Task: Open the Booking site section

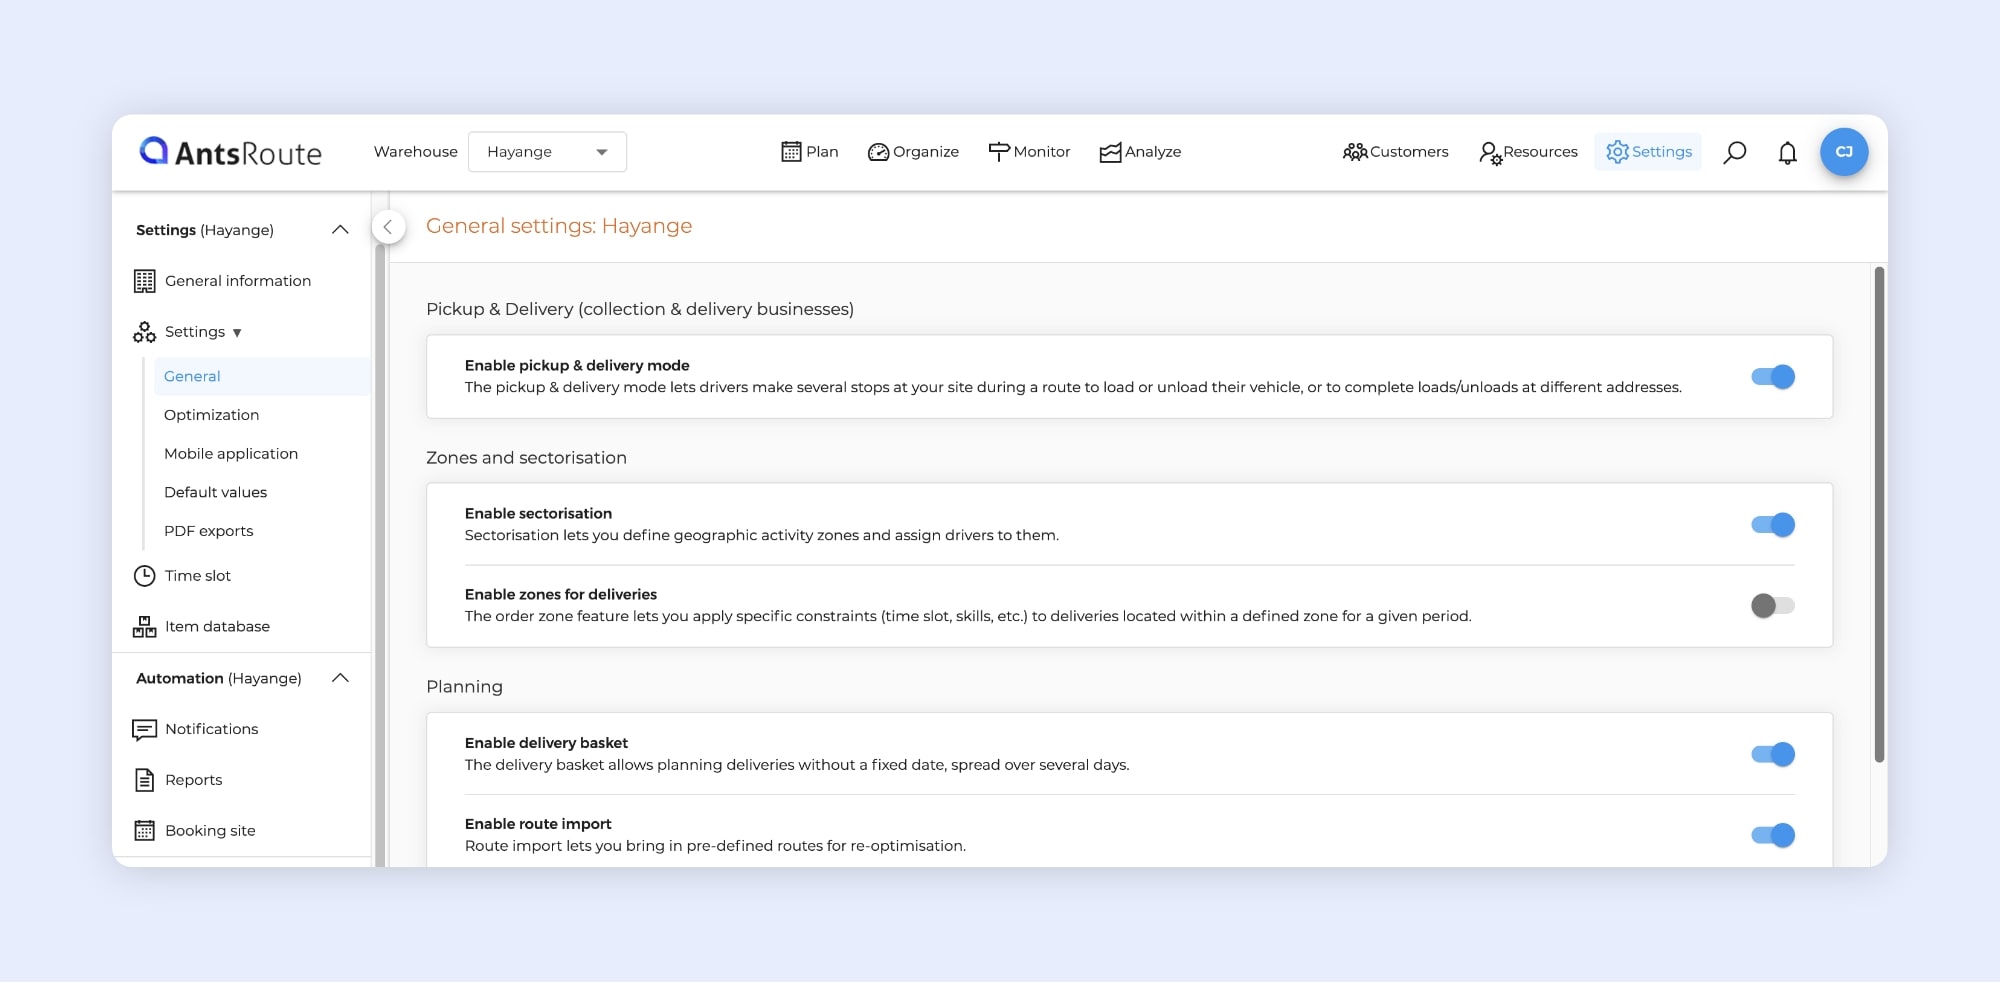Action: (209, 831)
